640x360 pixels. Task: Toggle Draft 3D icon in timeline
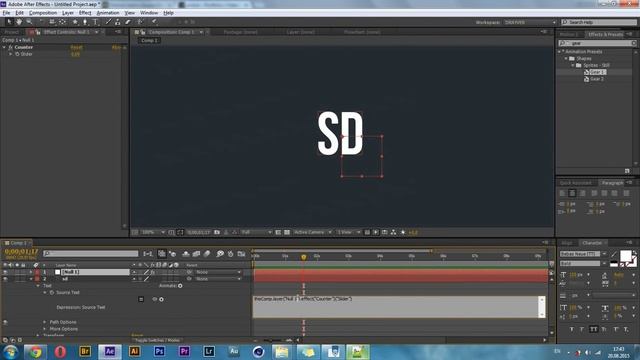pyautogui.click(x=172, y=254)
